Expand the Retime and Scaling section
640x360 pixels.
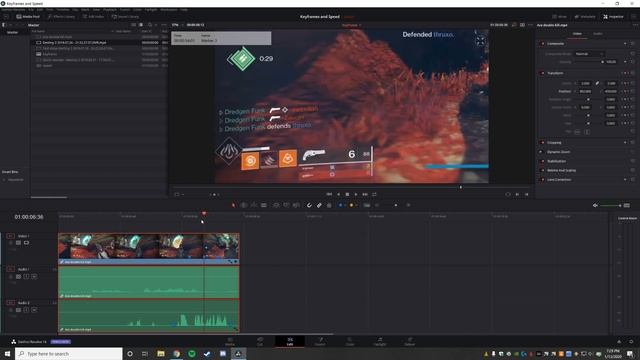coord(562,170)
